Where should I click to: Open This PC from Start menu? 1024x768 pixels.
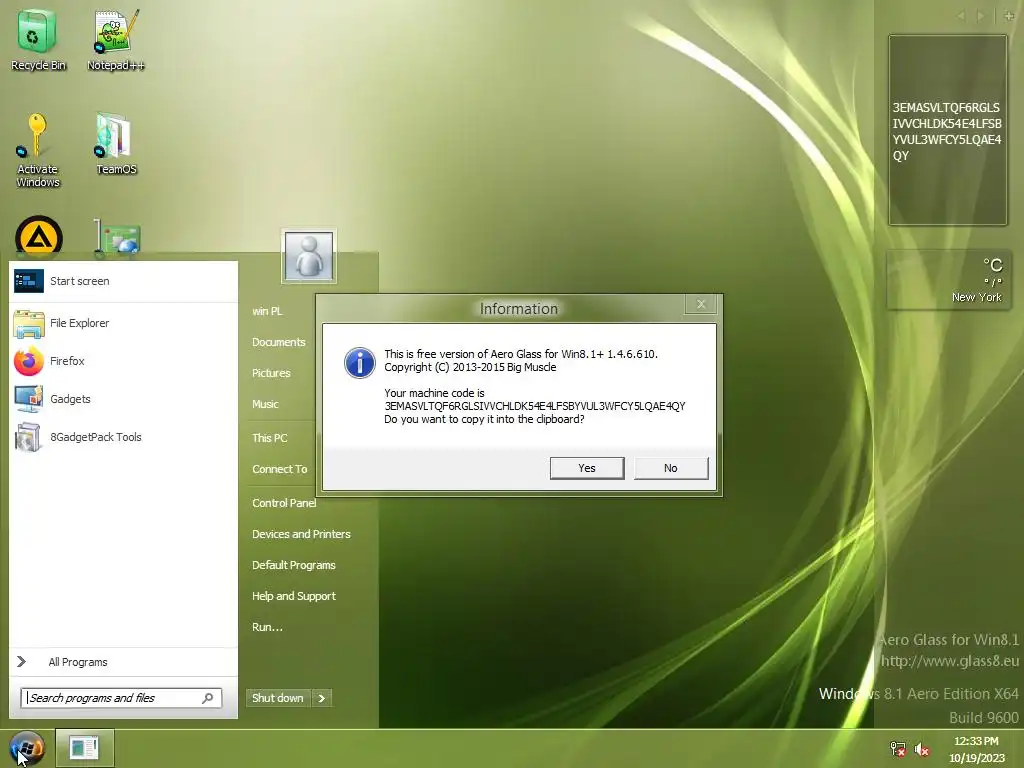click(x=270, y=438)
